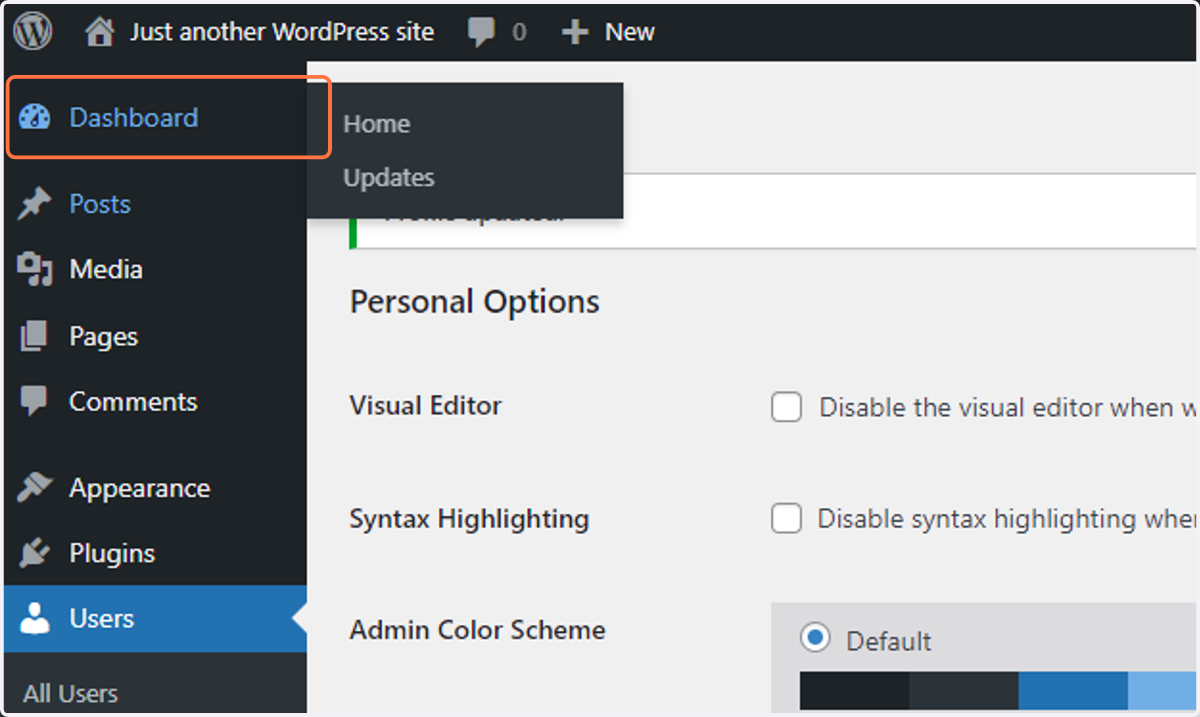Click the Syntax Highlighting label
This screenshot has height=717, width=1200.
(x=469, y=519)
